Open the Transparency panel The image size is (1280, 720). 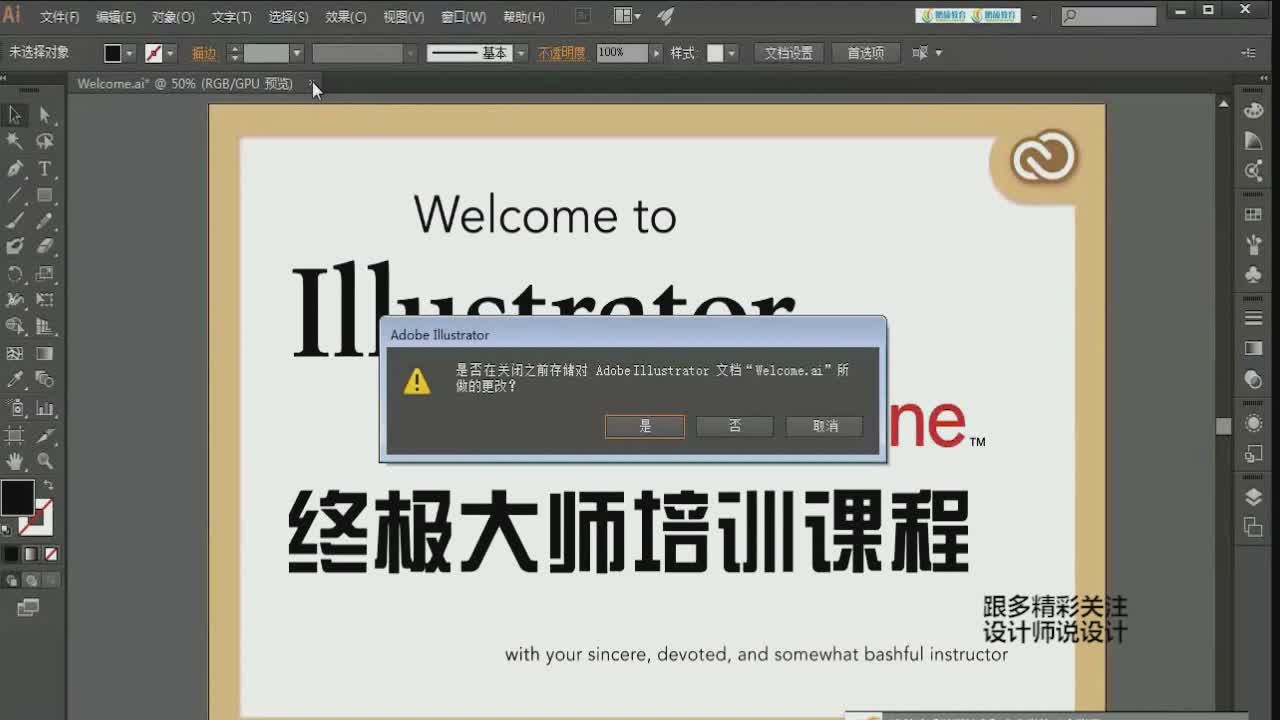[1253, 379]
